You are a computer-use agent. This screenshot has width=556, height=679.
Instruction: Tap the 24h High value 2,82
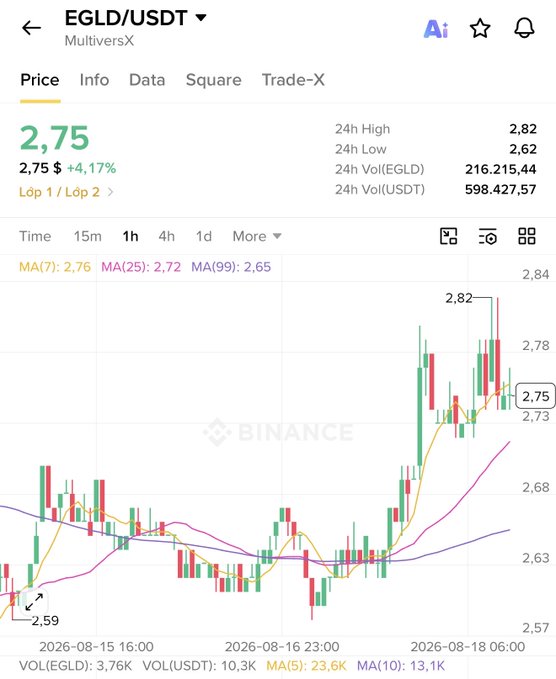[x=523, y=129]
